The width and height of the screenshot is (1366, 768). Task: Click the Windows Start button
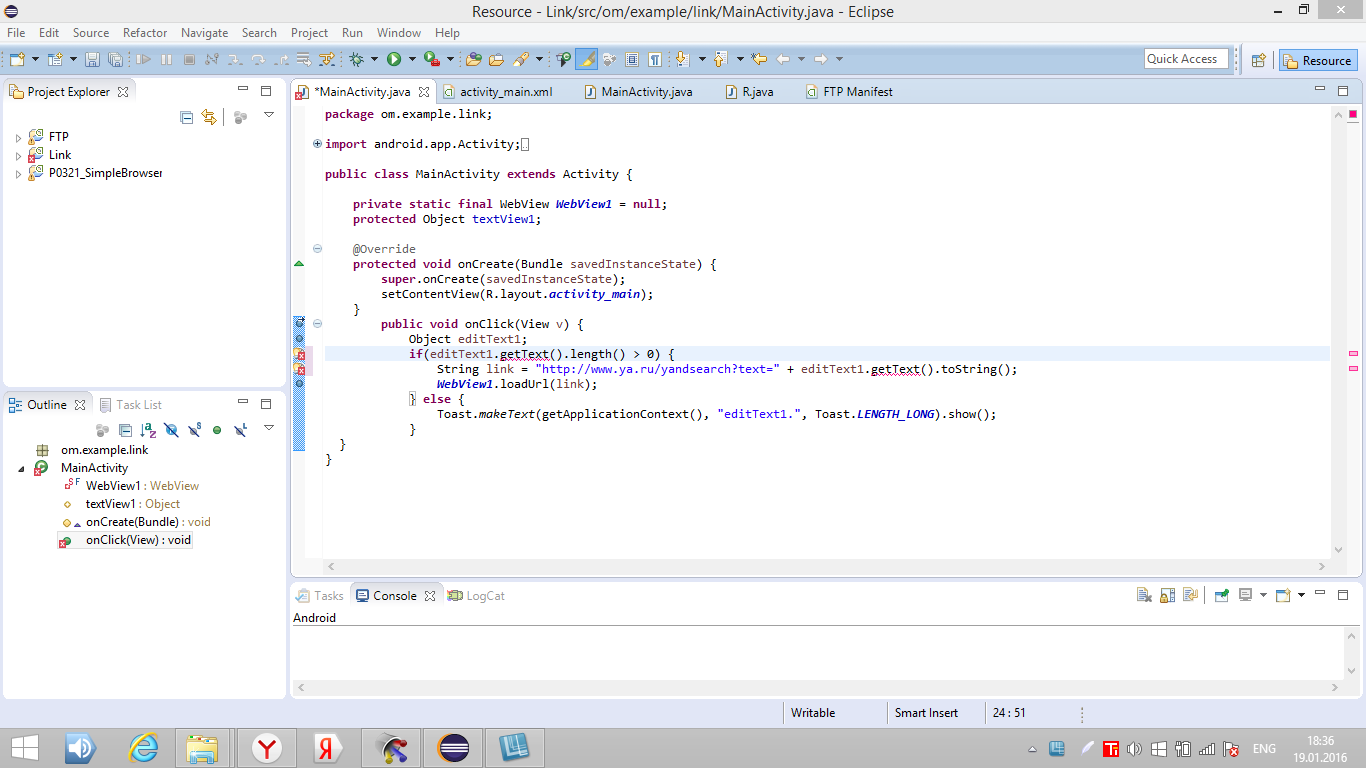[x=24, y=748]
